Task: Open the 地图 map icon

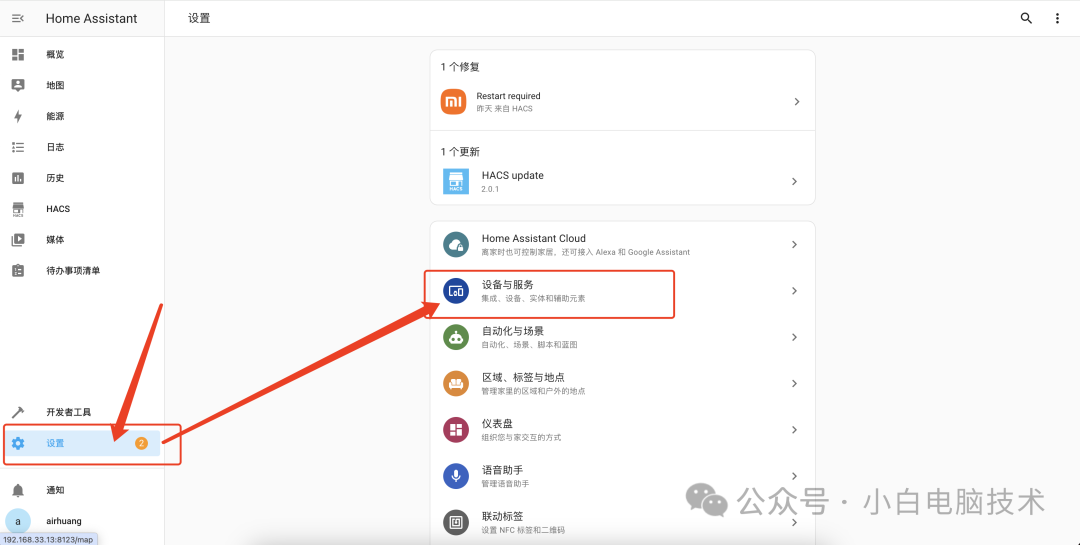Action: (x=18, y=85)
